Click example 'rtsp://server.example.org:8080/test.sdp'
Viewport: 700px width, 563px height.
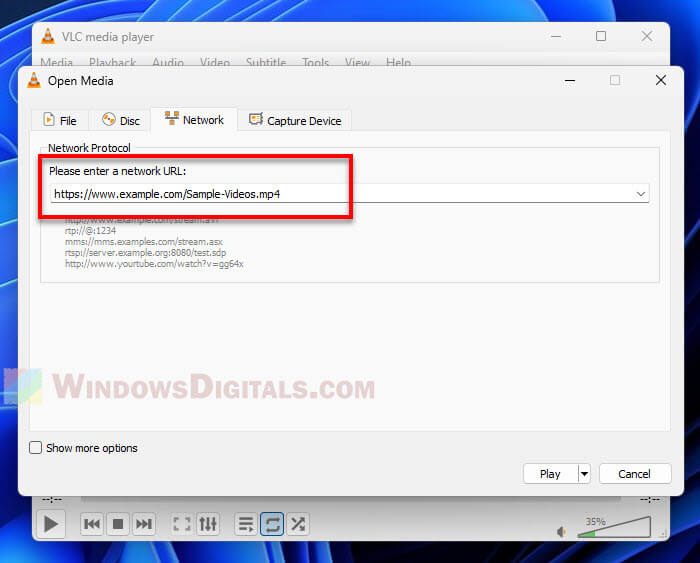(x=146, y=253)
